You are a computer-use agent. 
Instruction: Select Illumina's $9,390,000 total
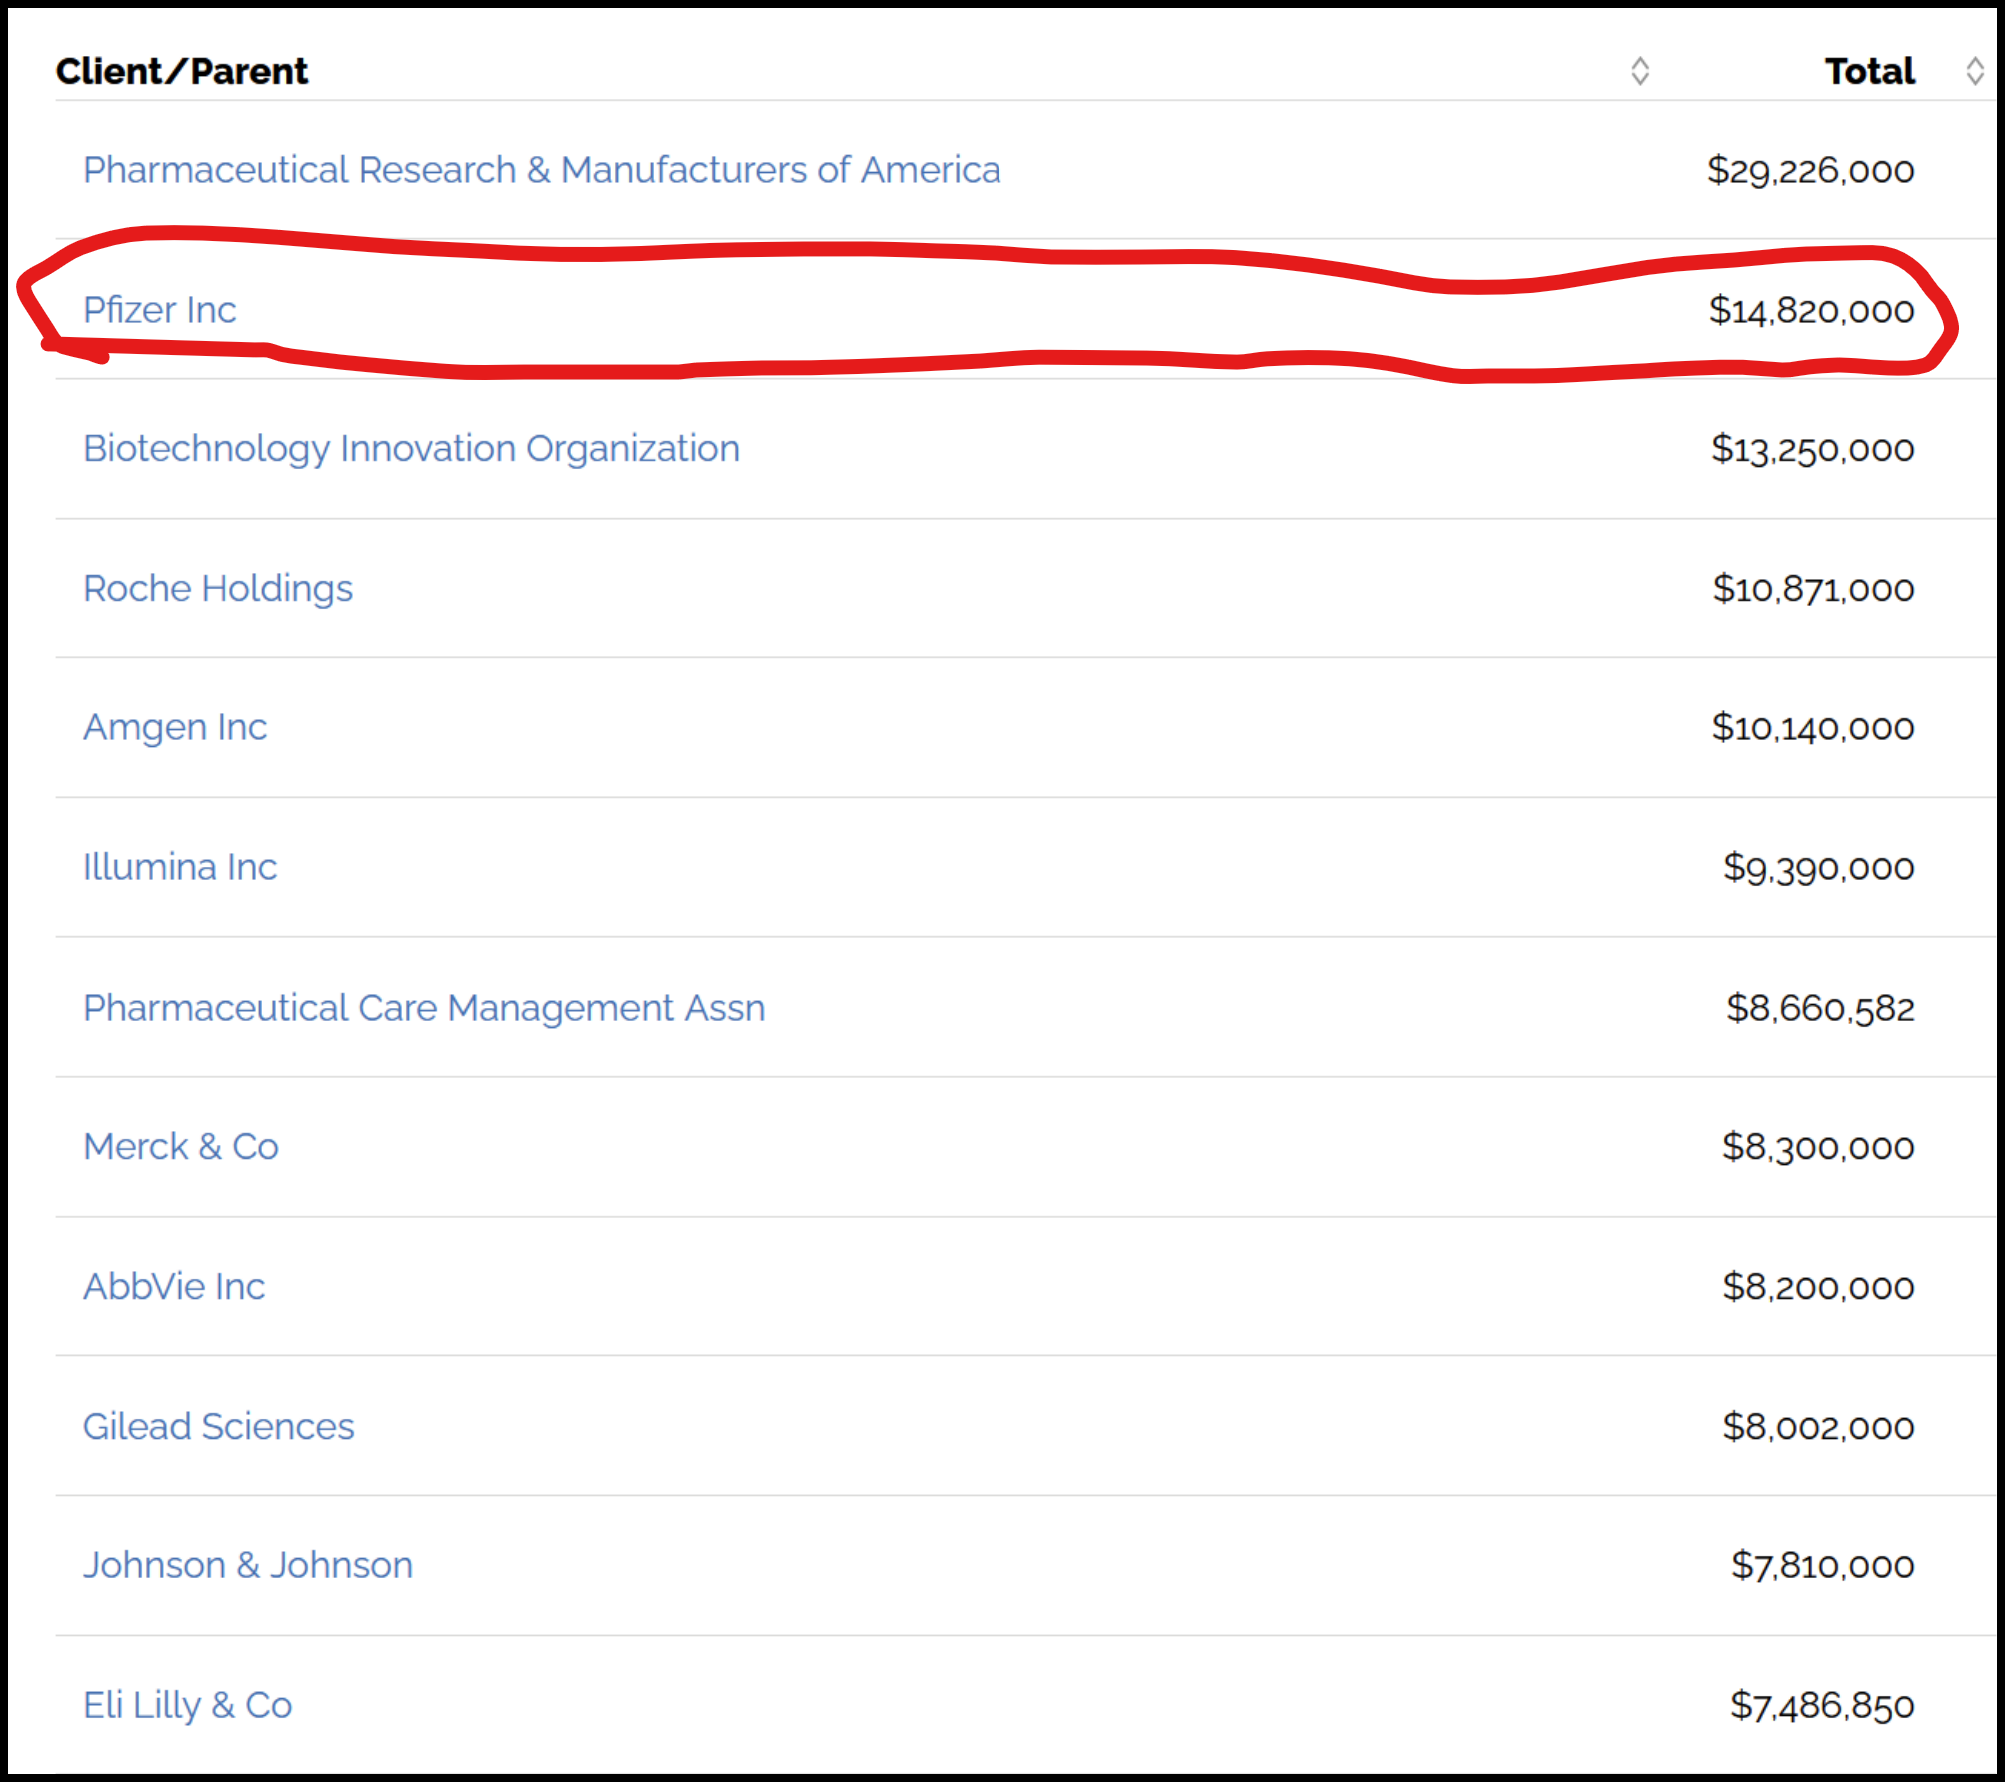pyautogui.click(x=1819, y=868)
